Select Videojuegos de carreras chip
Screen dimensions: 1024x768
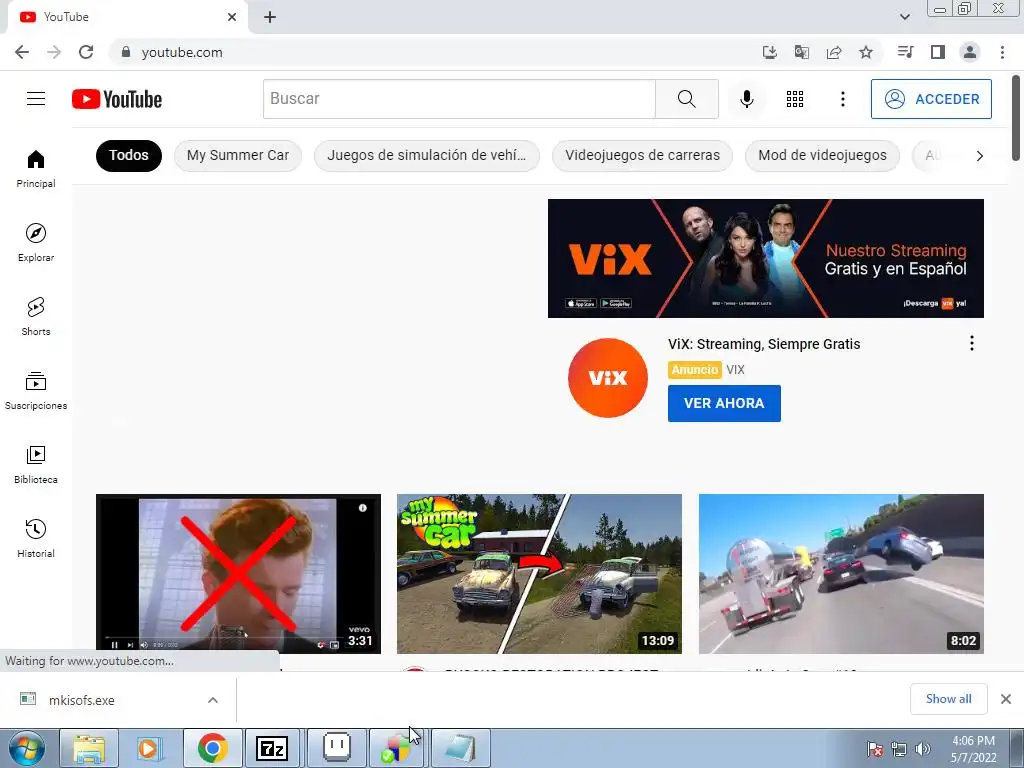tap(643, 155)
